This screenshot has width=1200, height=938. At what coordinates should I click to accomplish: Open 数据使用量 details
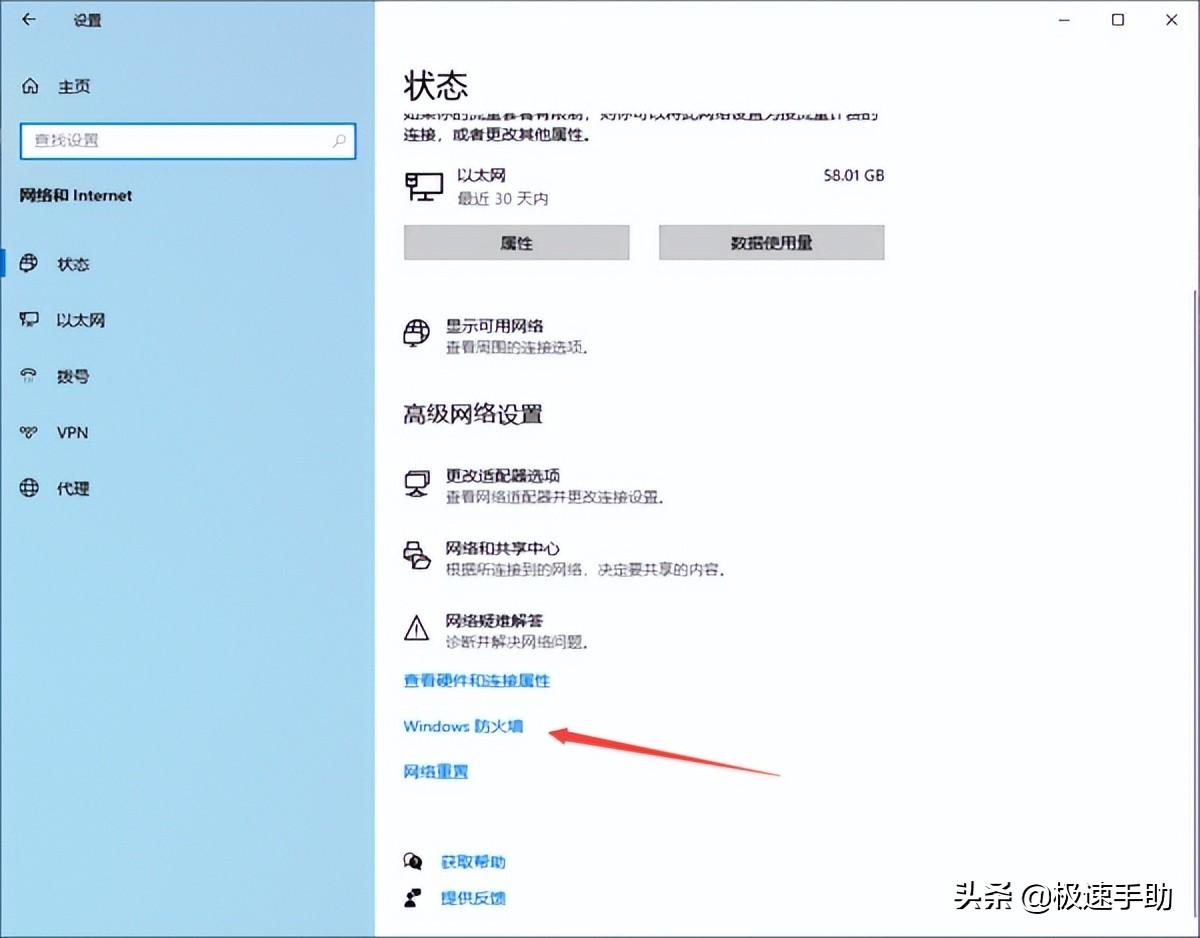click(771, 242)
